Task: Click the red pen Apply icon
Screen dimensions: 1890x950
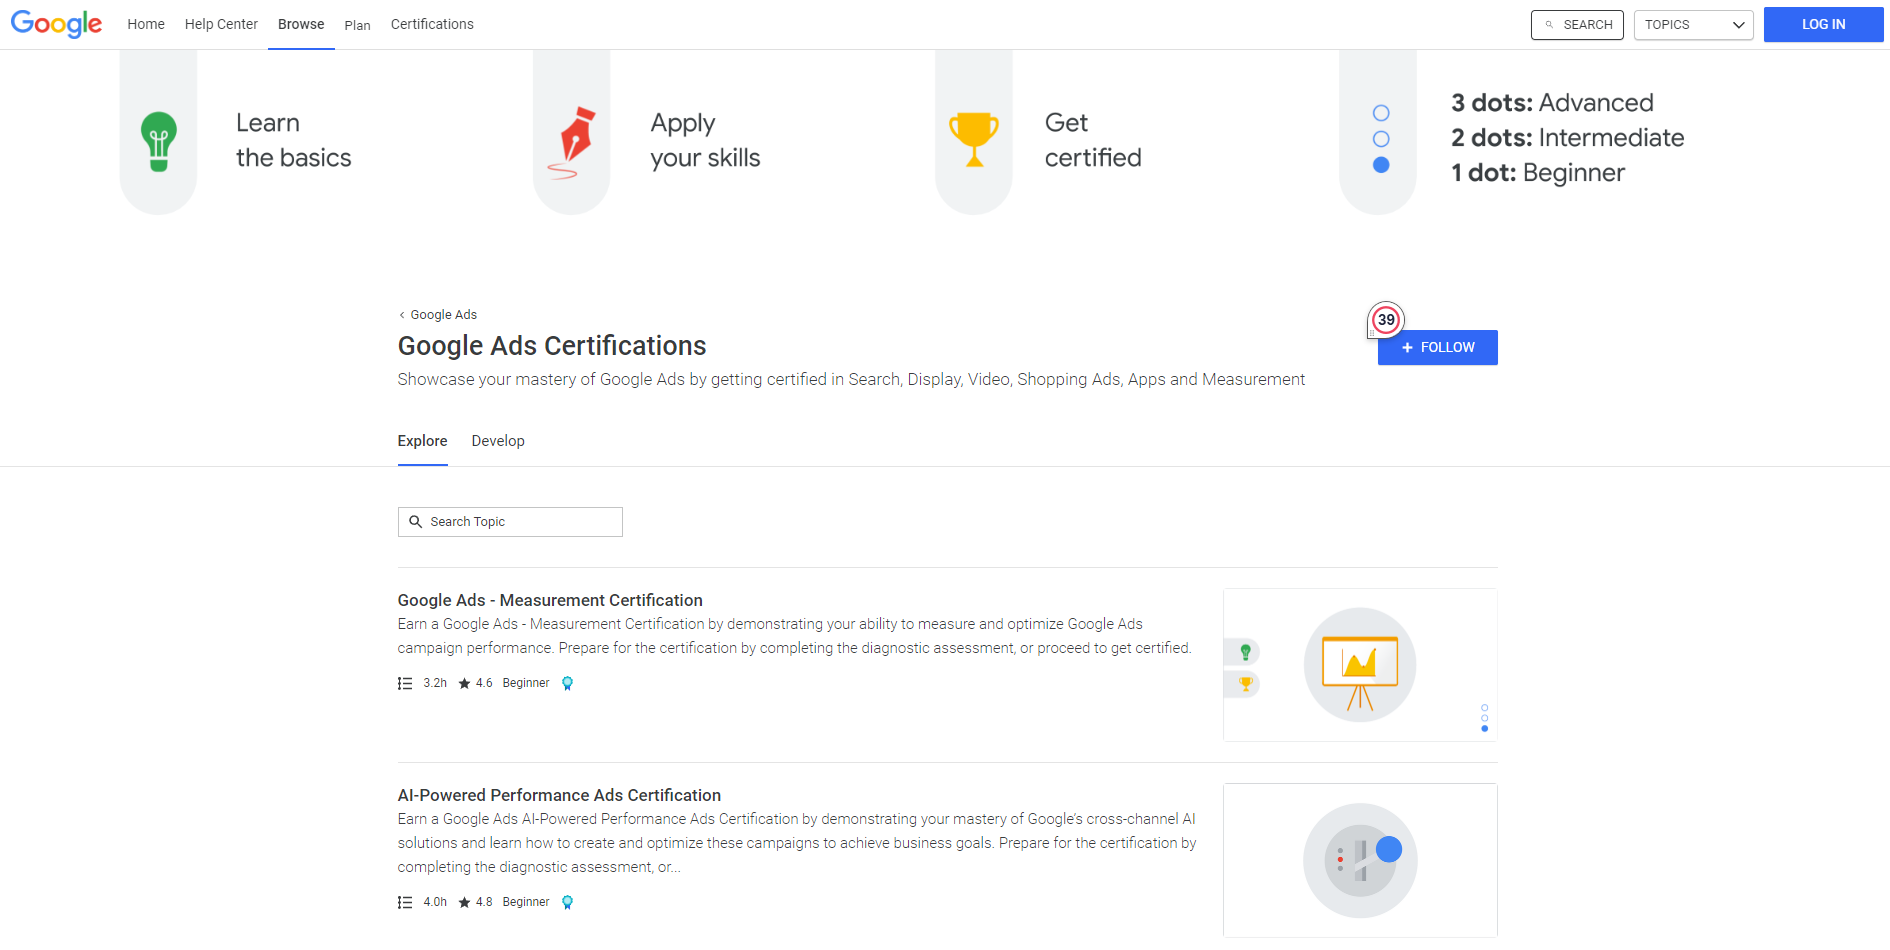Action: pos(572,143)
